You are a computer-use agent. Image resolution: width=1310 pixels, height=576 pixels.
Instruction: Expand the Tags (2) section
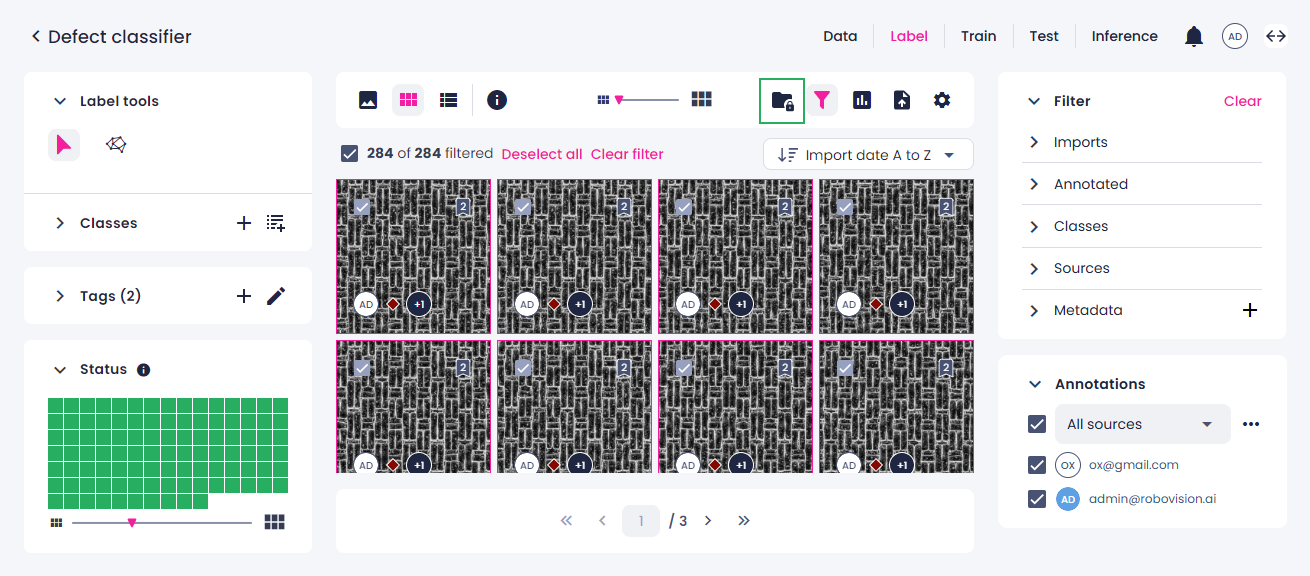point(60,296)
